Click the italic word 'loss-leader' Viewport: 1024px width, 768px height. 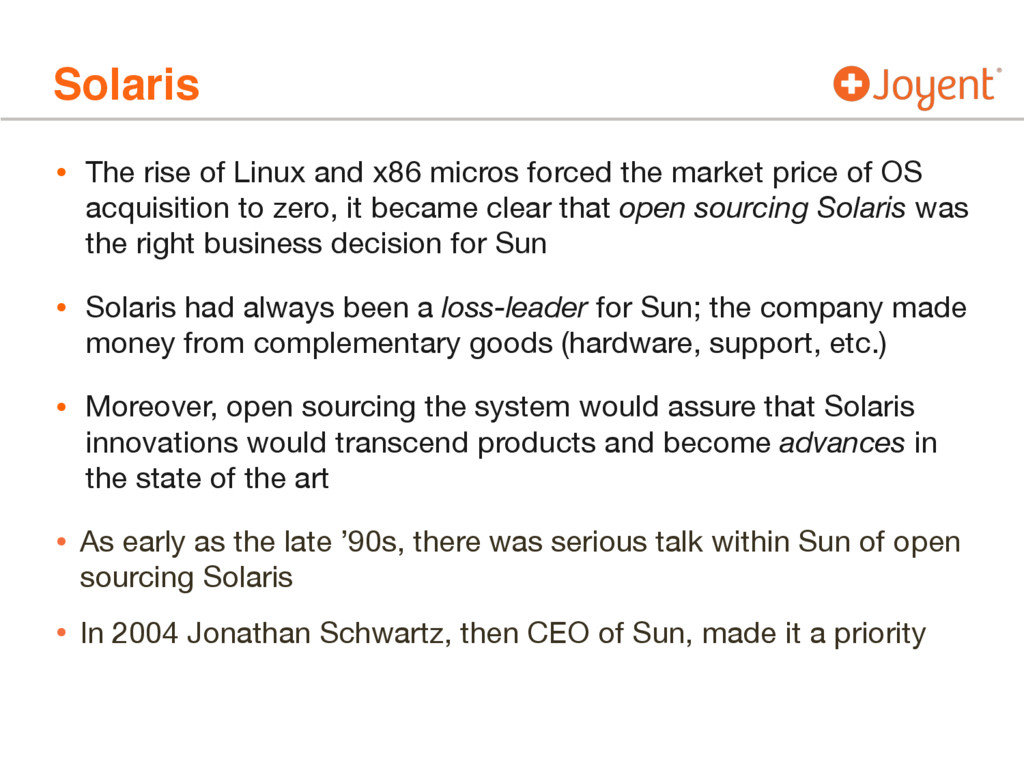point(514,308)
